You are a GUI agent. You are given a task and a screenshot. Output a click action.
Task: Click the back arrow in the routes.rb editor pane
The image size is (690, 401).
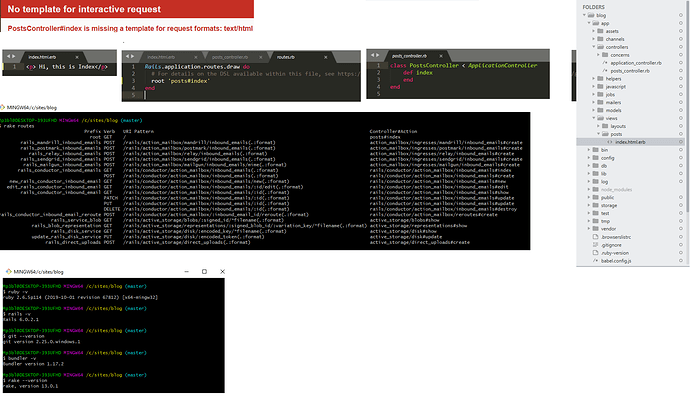pyautogui.click(x=127, y=56)
